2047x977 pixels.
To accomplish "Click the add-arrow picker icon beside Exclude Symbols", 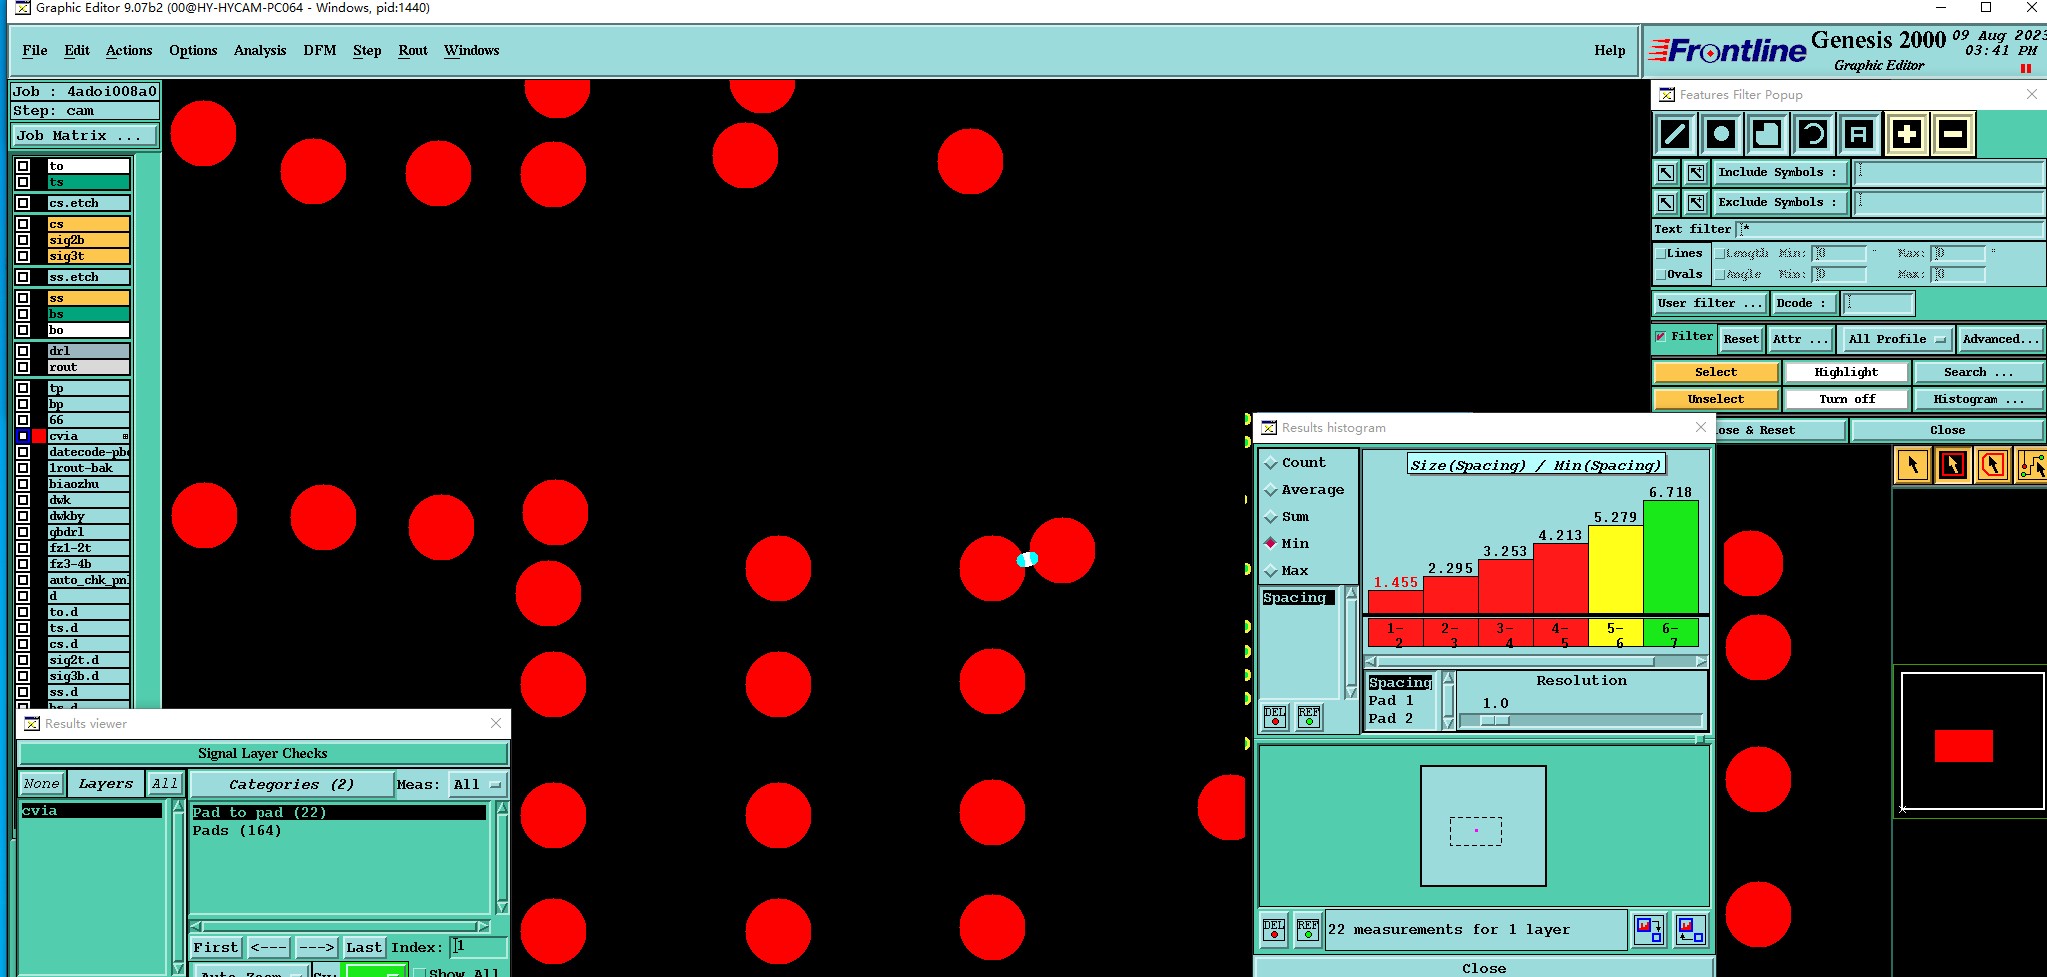I will (x=1696, y=203).
